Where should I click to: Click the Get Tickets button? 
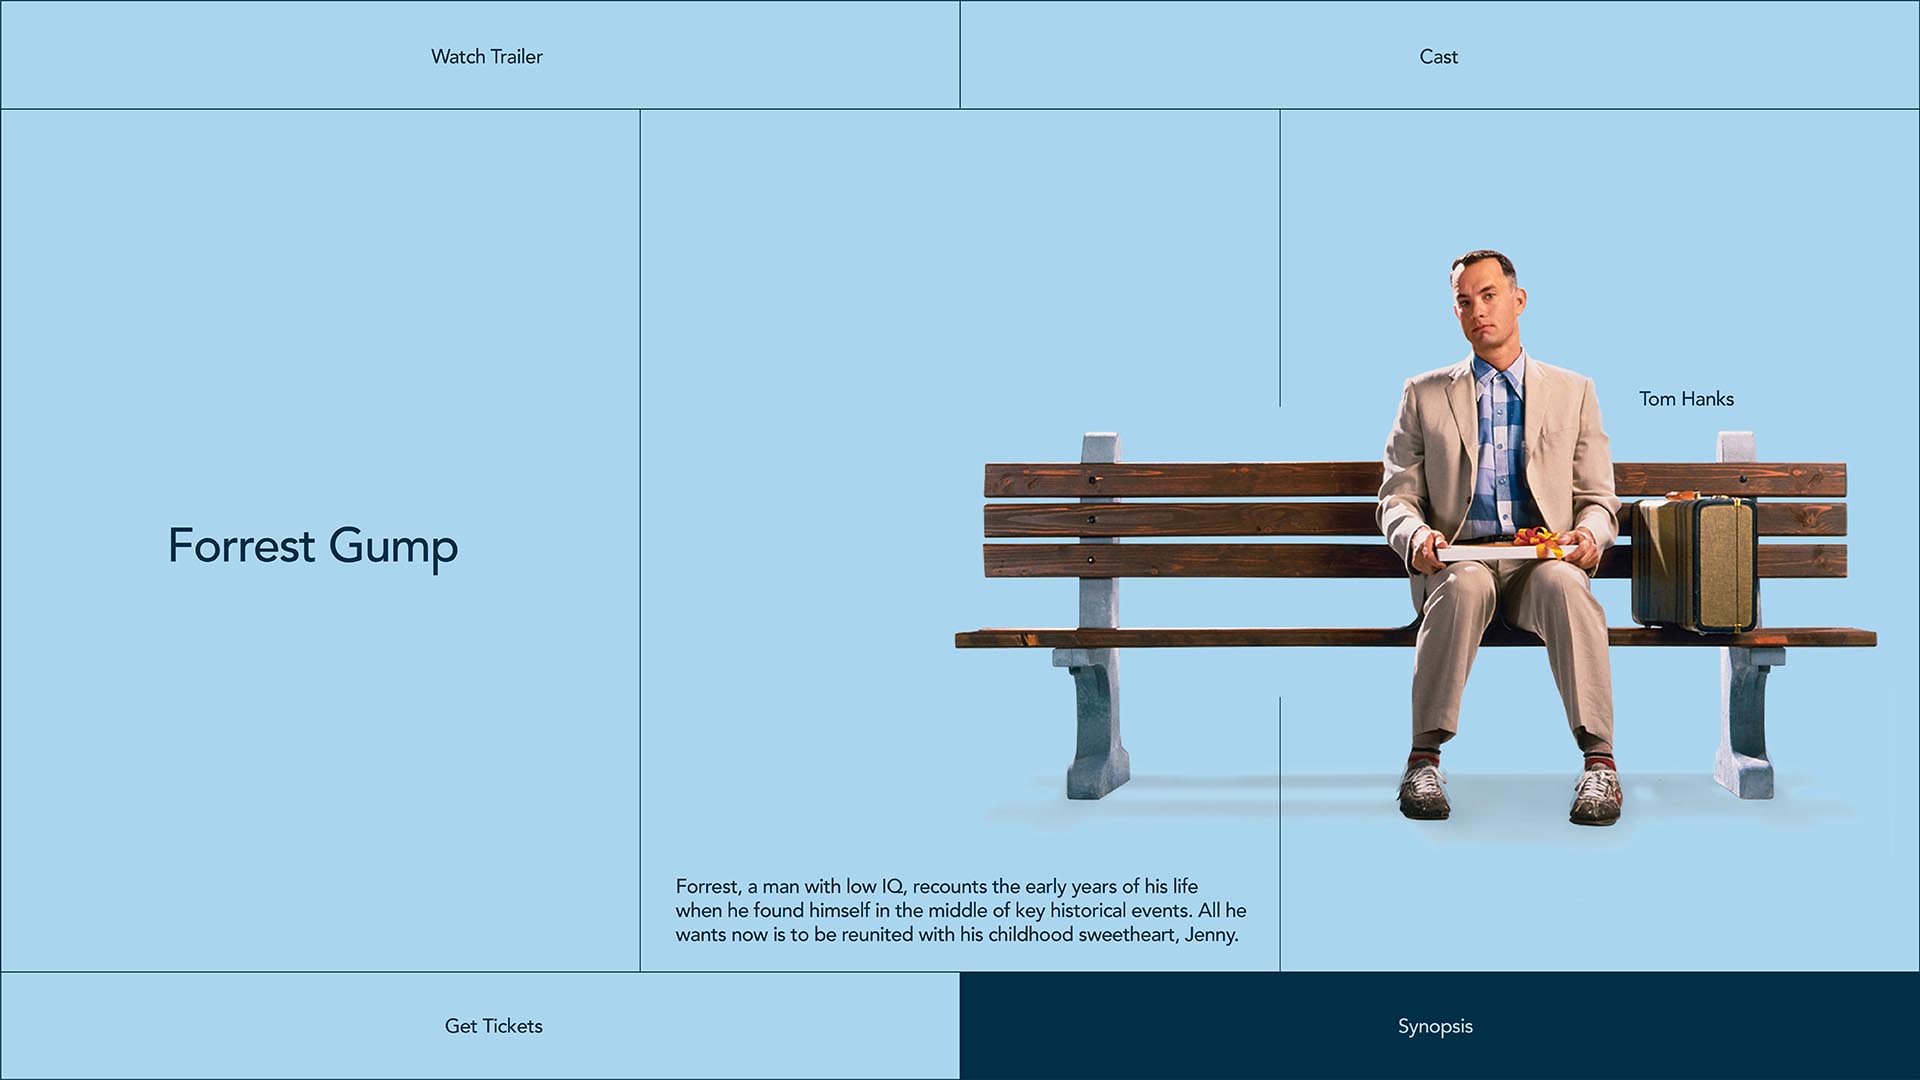tap(480, 1026)
